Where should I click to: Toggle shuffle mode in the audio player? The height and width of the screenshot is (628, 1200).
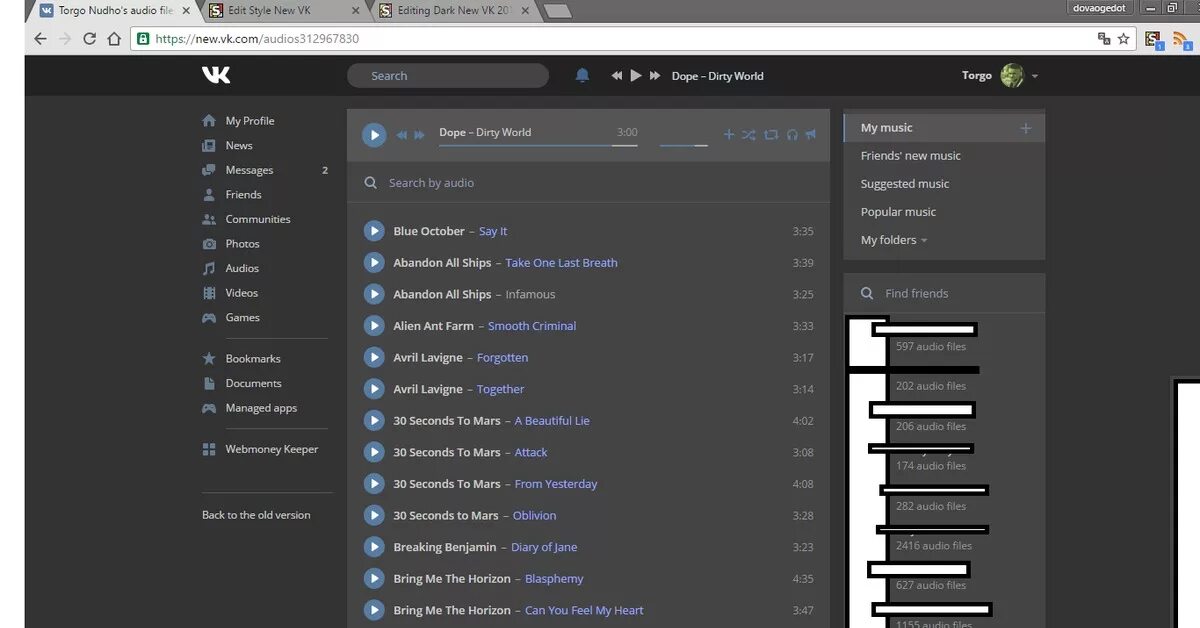[748, 134]
